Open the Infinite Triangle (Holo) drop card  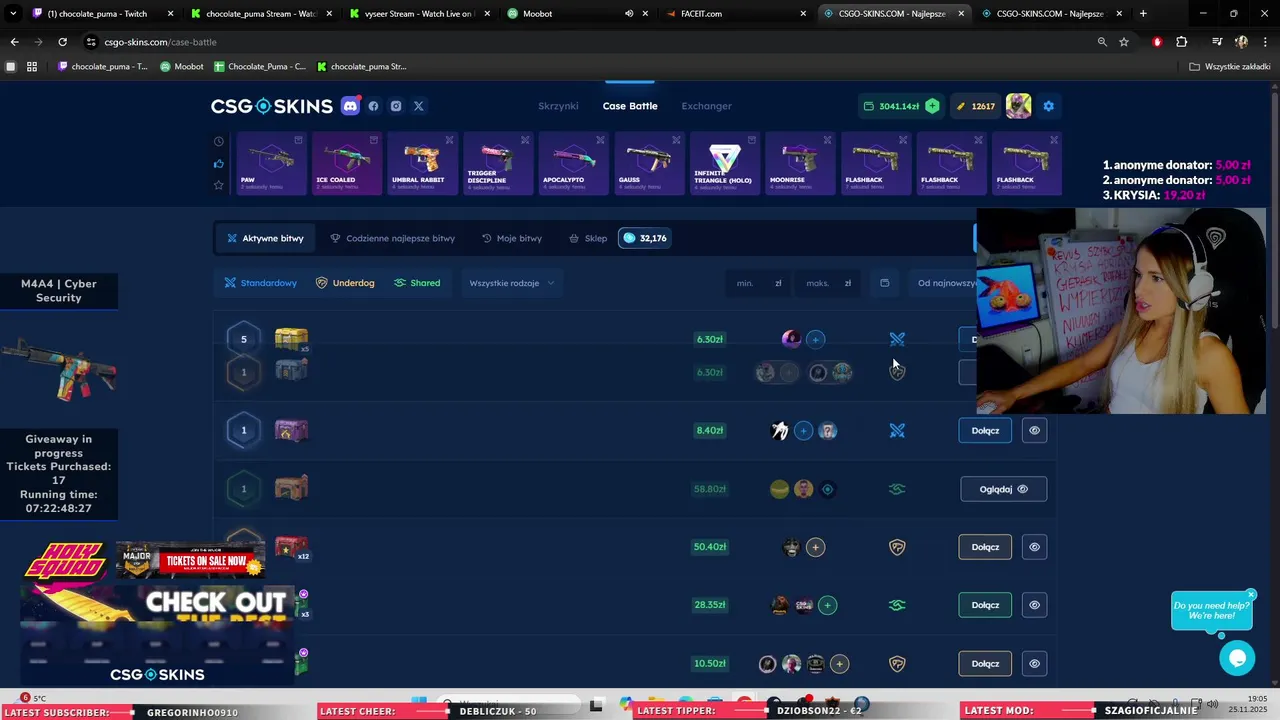pyautogui.click(x=725, y=163)
